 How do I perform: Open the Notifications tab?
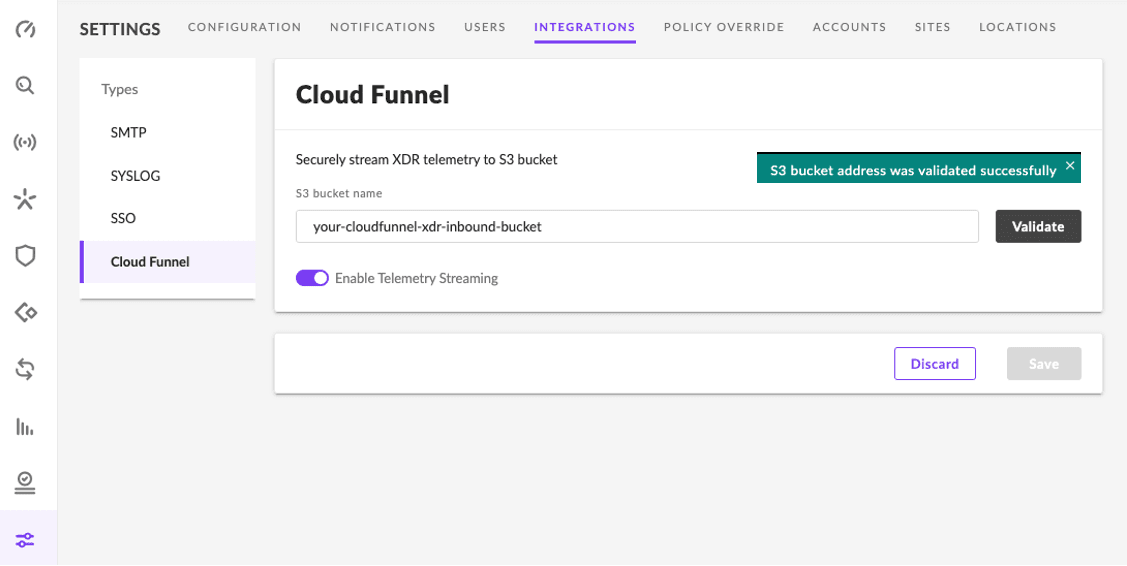pos(382,27)
